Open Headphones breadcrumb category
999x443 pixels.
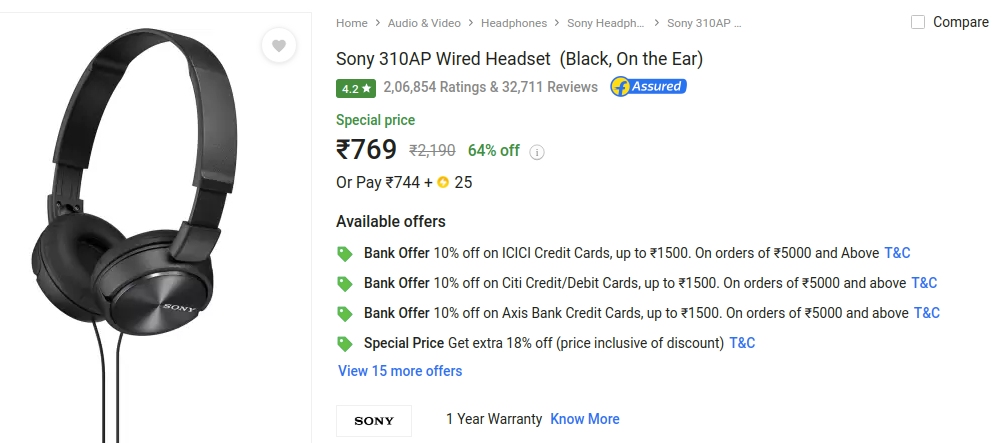(514, 23)
